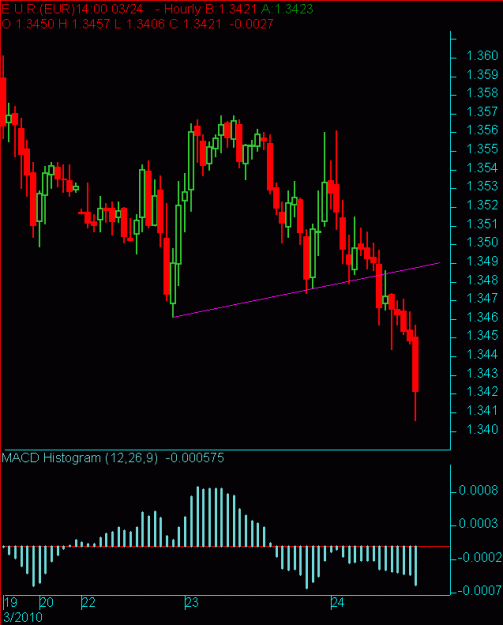Click the bid price B:1.3421
The height and width of the screenshot is (625, 503).
click(x=230, y=9)
